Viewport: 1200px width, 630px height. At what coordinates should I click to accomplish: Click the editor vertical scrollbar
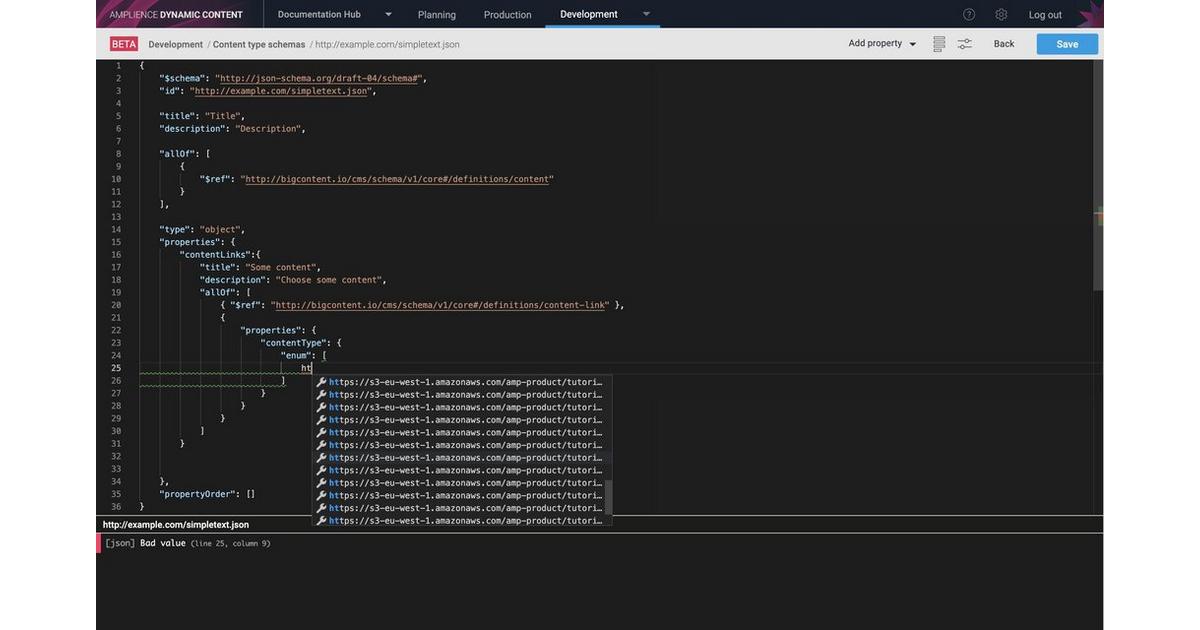tap(1099, 175)
